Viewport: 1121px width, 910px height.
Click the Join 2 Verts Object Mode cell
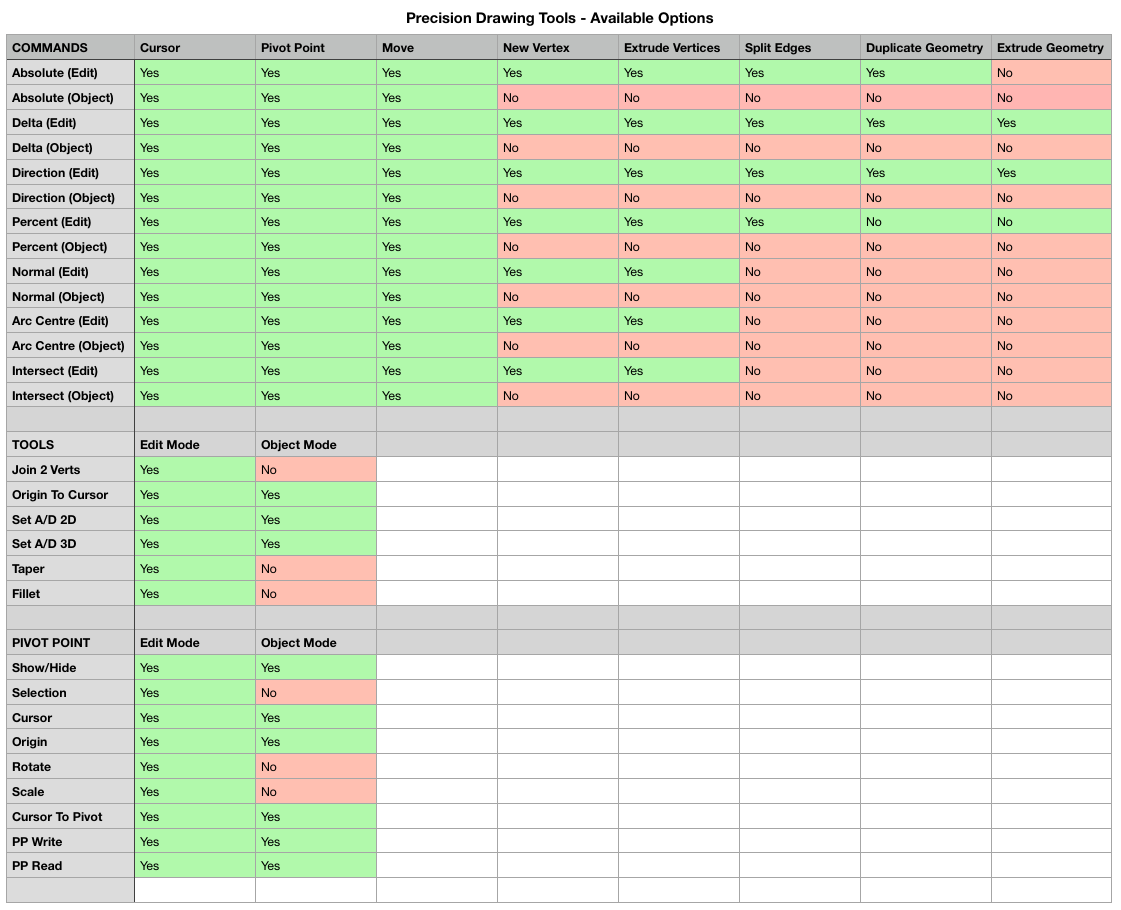pos(315,470)
